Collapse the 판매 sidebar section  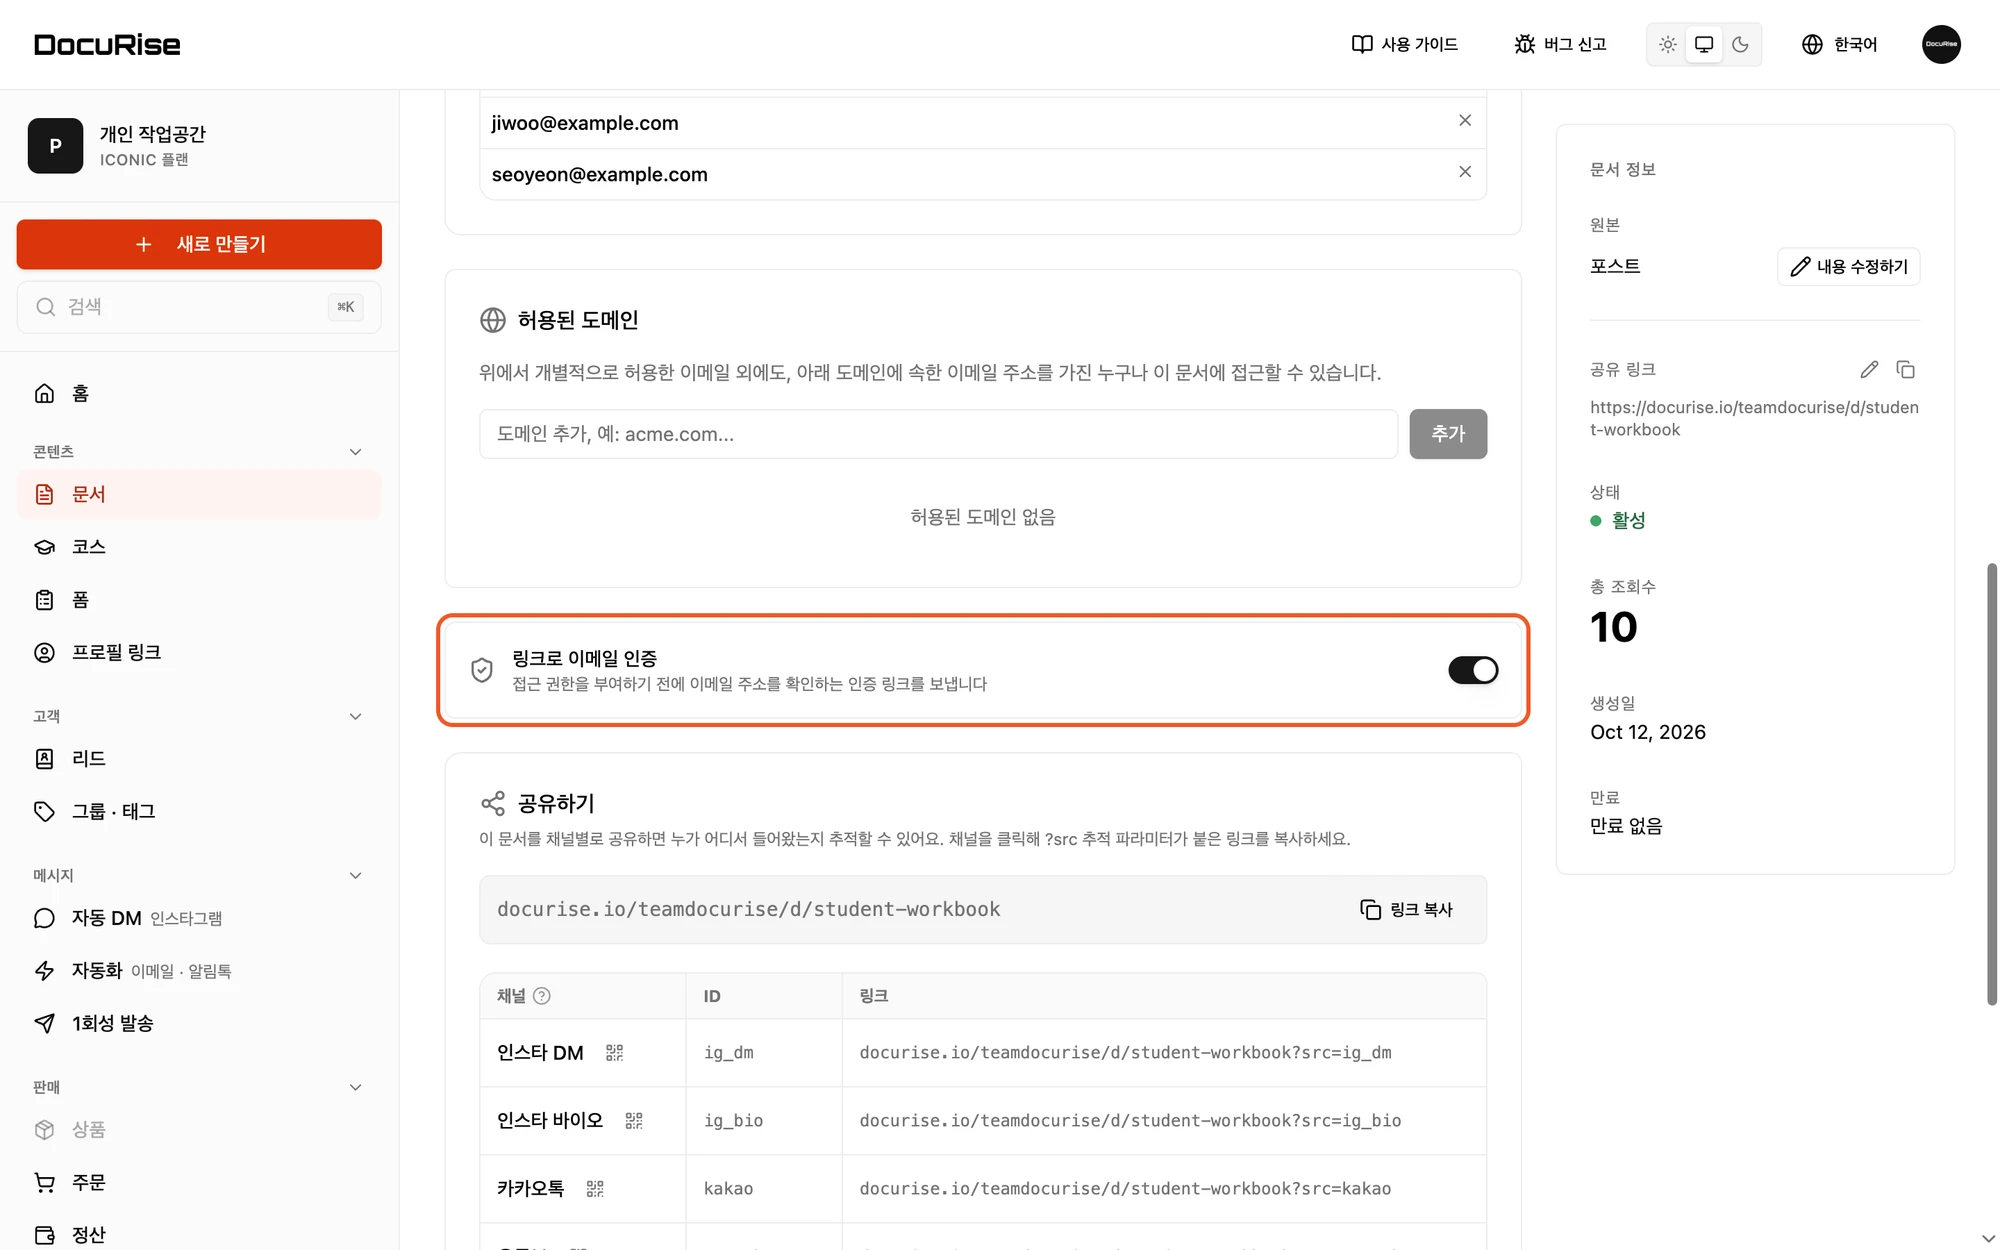tap(355, 1087)
